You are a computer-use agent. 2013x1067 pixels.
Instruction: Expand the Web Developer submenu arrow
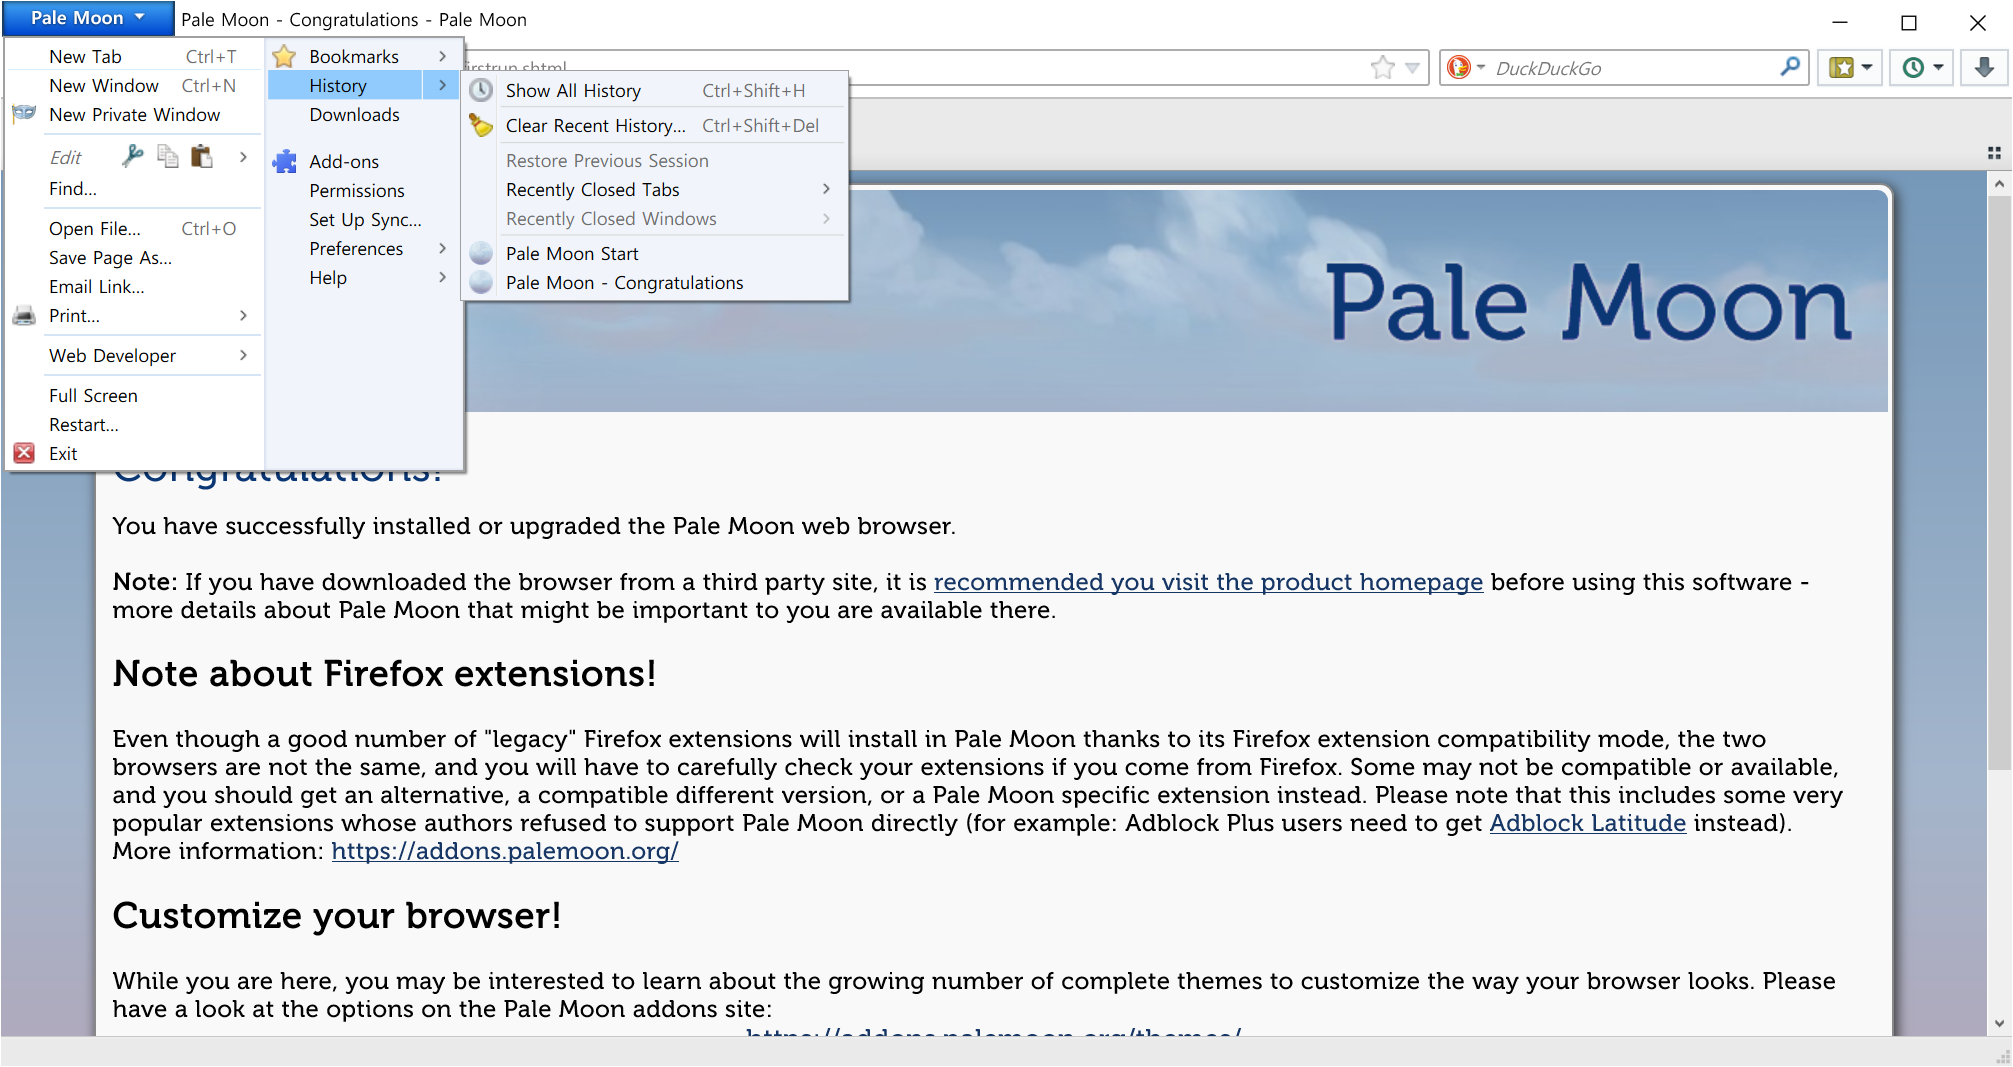click(243, 356)
